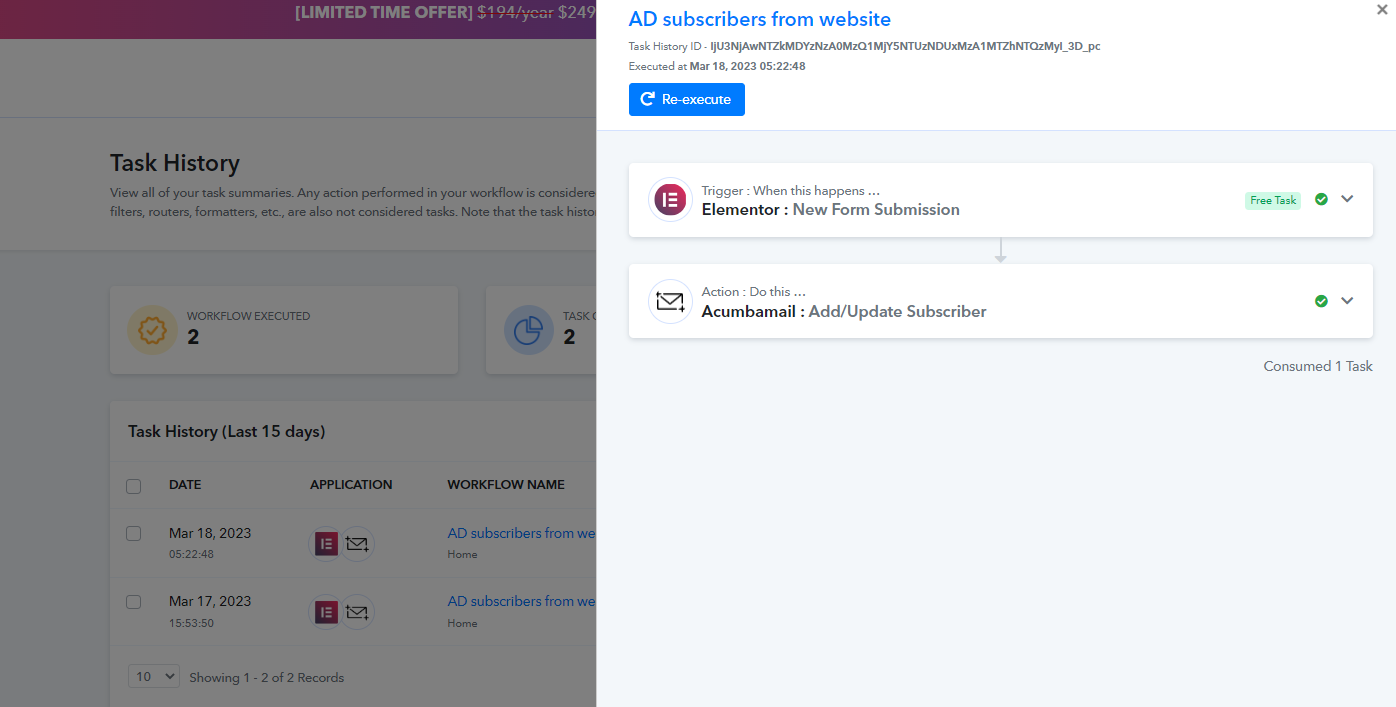
Task: Click the Free Task badge
Action: pyautogui.click(x=1273, y=200)
